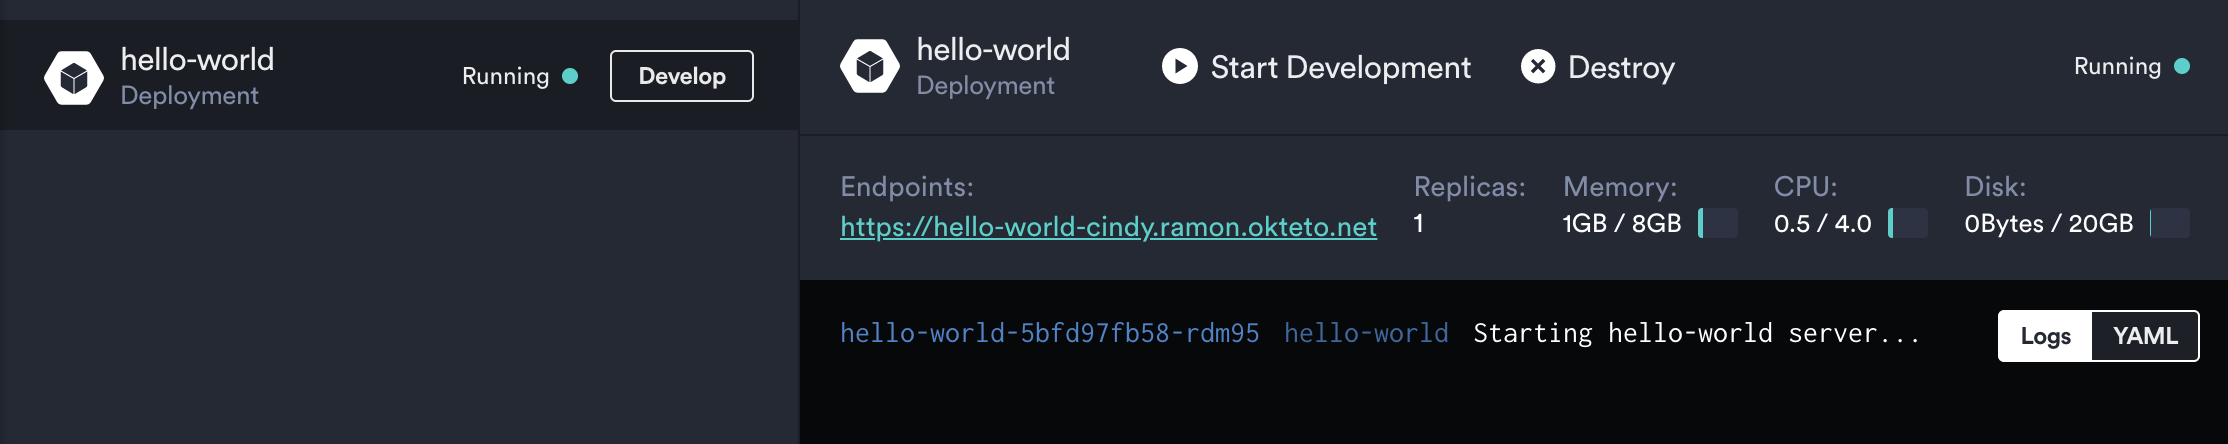Screen dimensions: 2228x444
Task: Click the Destroy label
Action: (x=1621, y=67)
